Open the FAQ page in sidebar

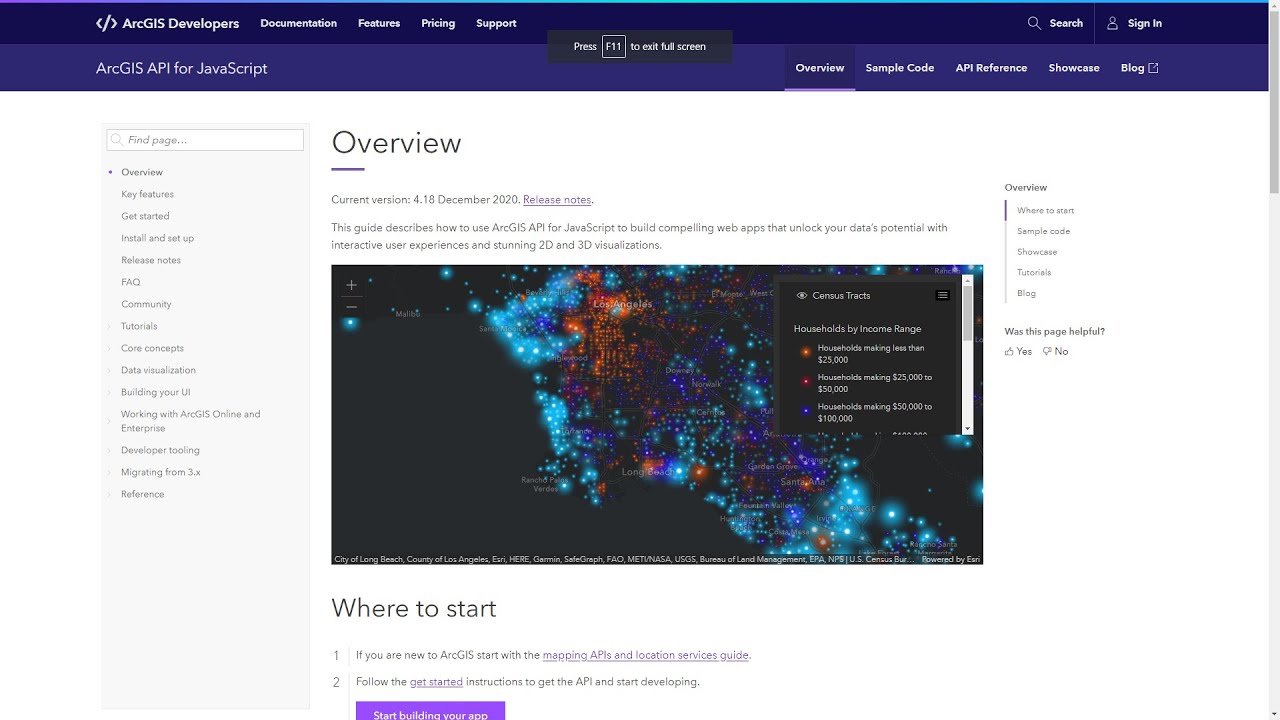[x=130, y=282]
